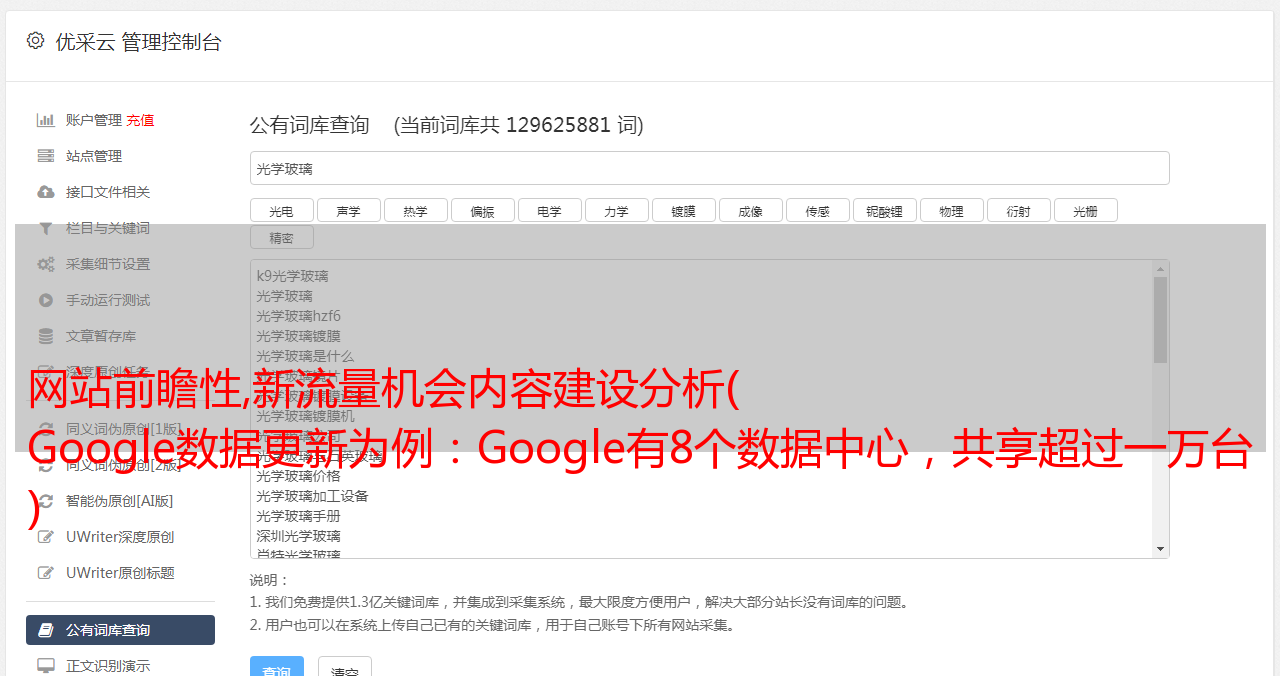
Task: Select the 成像 keyword tag
Action: pyautogui.click(x=750, y=210)
